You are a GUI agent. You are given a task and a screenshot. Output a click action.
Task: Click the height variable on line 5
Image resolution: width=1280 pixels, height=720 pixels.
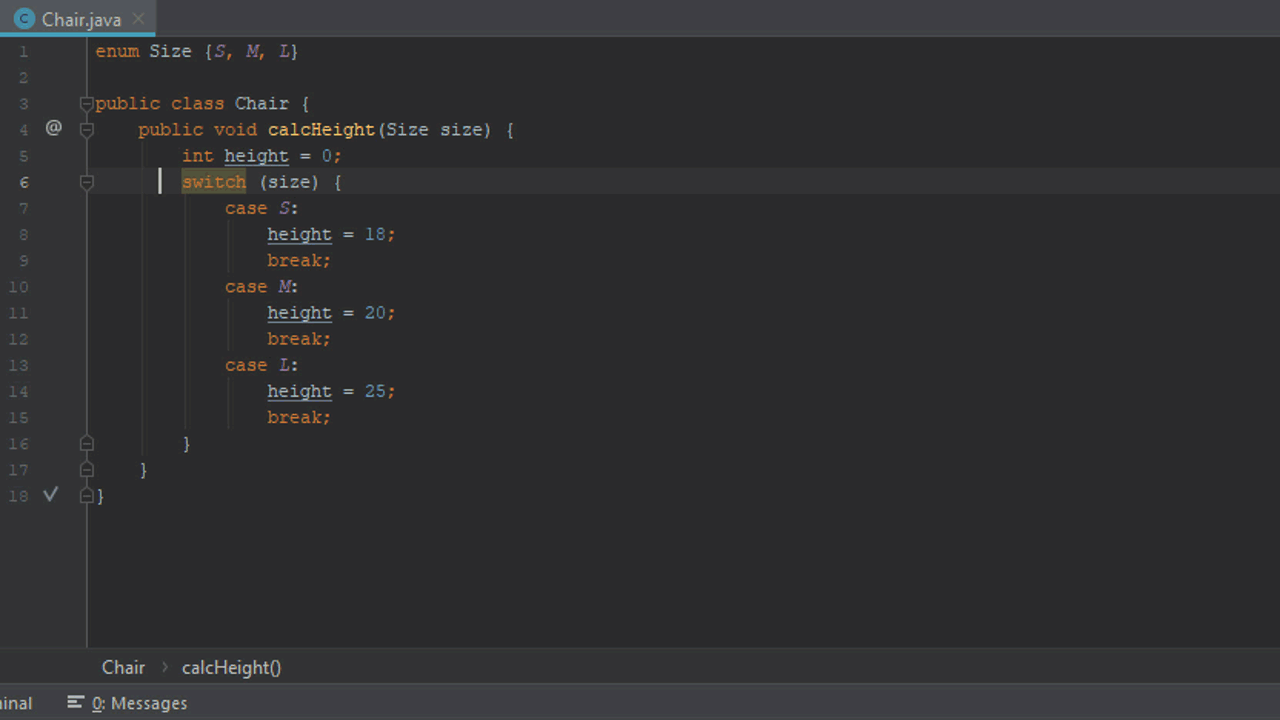256,155
